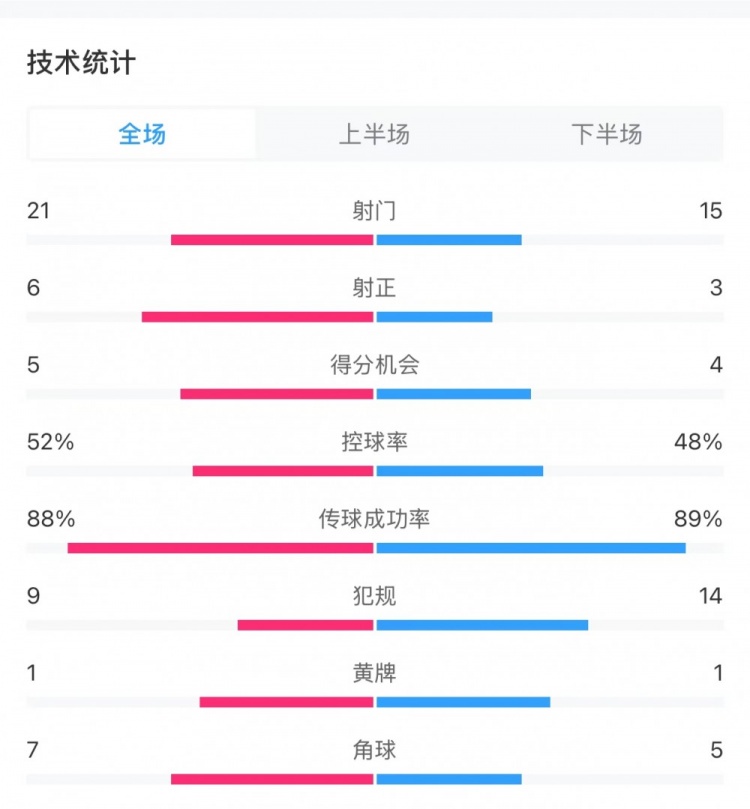
Task: Click the left 52% possession value
Action: tap(50, 442)
